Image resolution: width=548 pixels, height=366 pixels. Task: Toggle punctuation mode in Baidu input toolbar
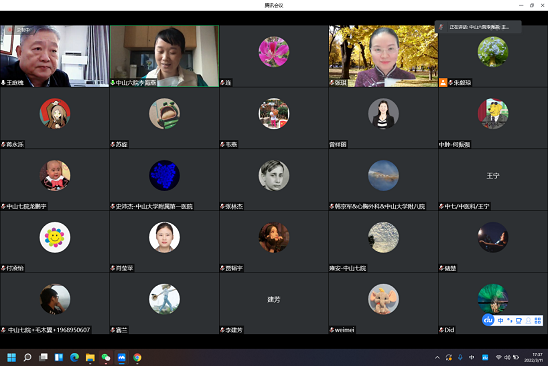(510, 320)
